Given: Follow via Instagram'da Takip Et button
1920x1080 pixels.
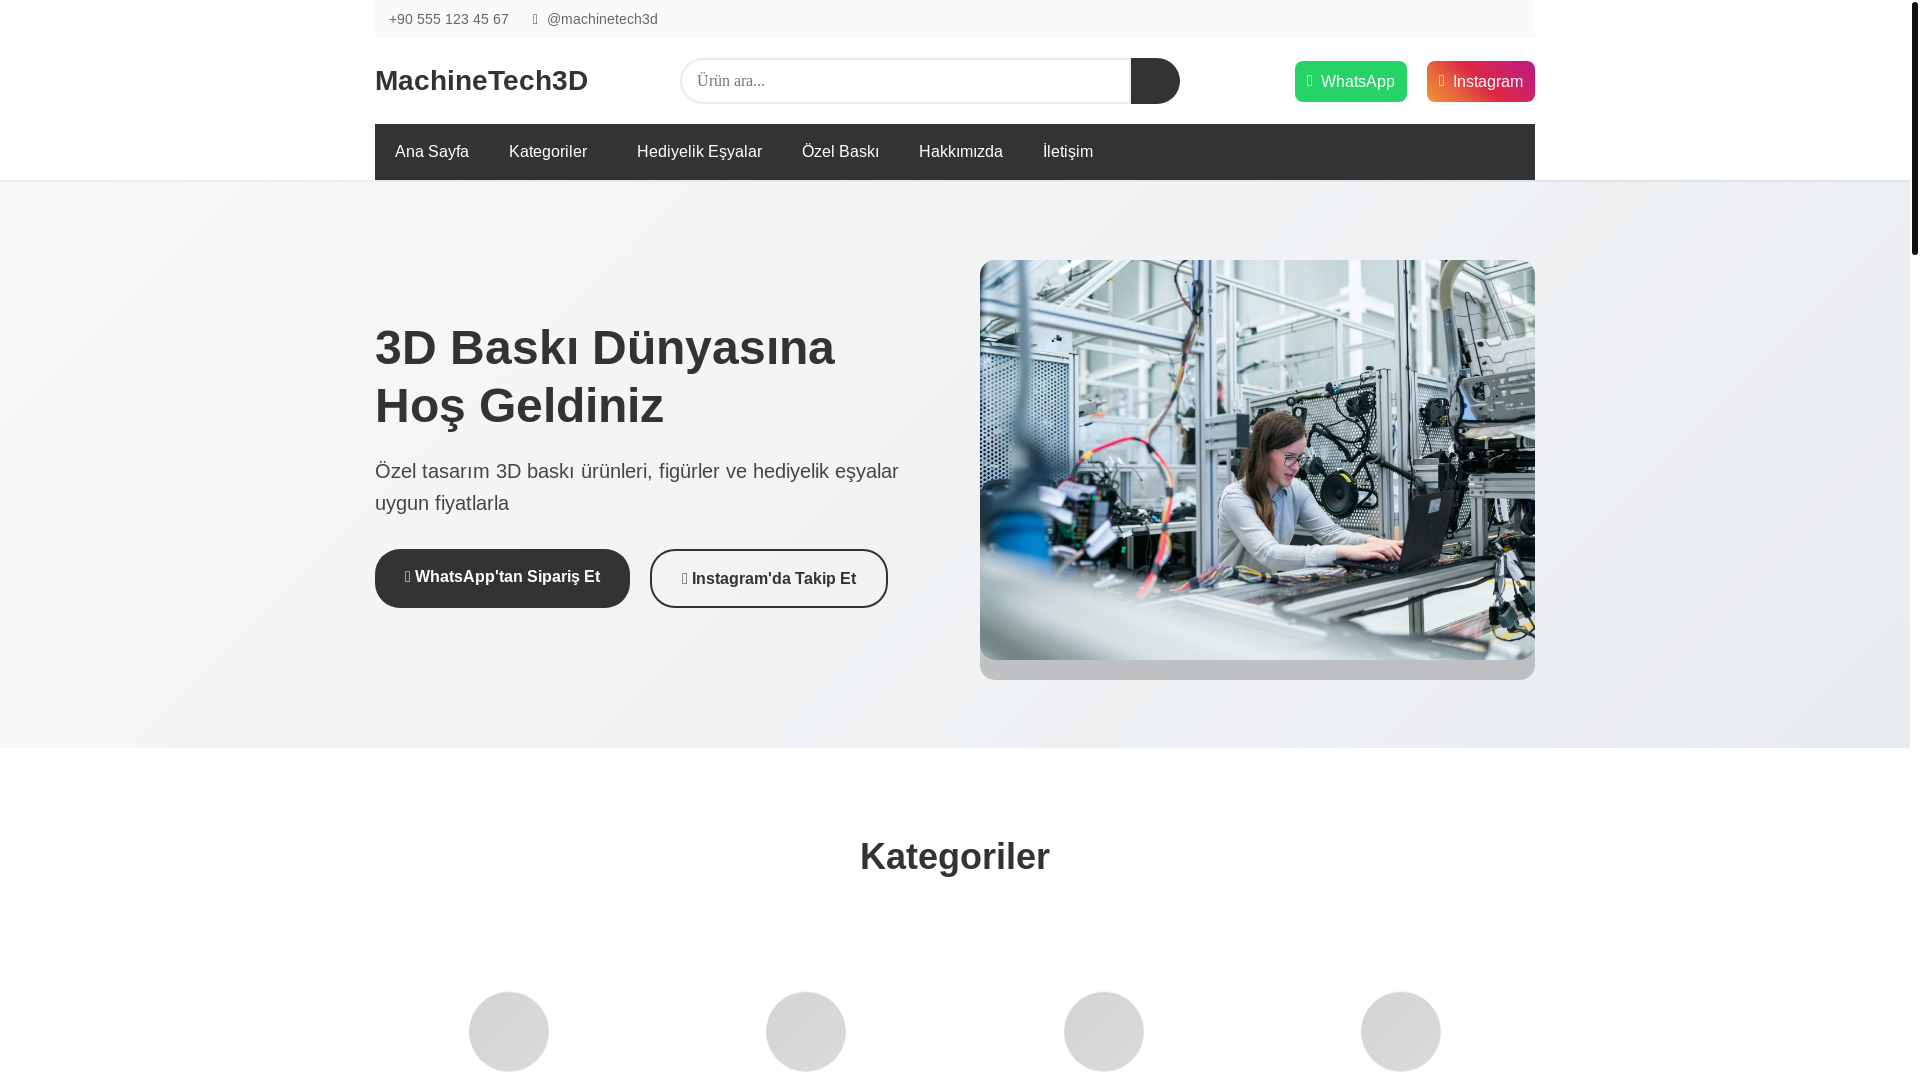Looking at the screenshot, I should 769,578.
